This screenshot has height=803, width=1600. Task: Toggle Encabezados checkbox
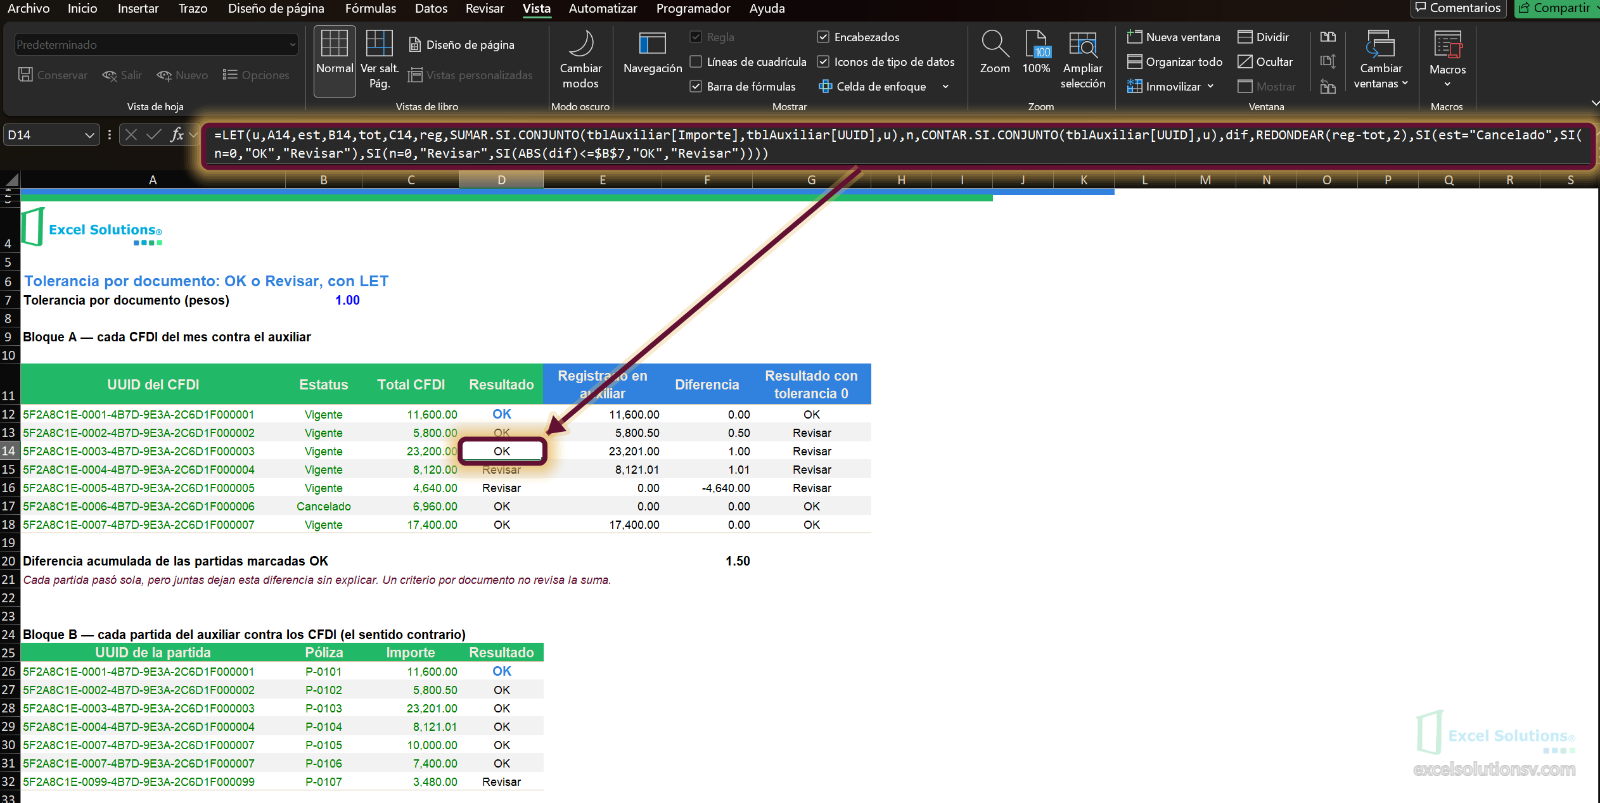[x=823, y=37]
